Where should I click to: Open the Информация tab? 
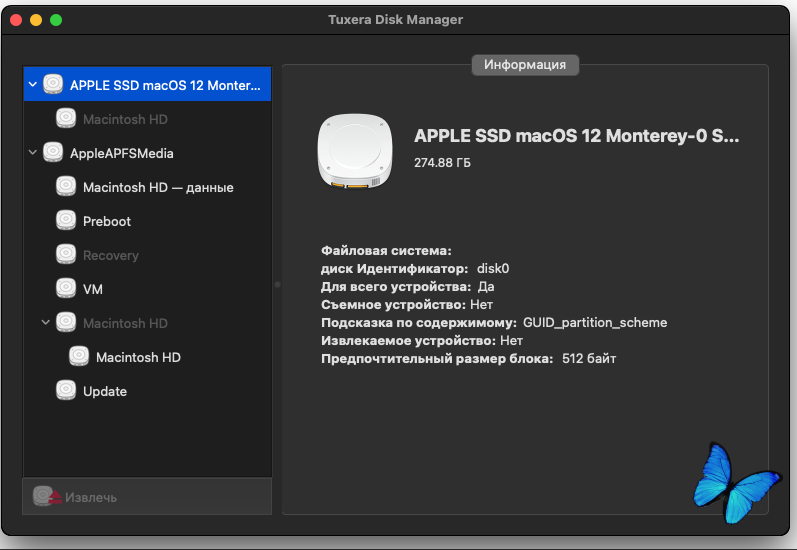point(525,64)
